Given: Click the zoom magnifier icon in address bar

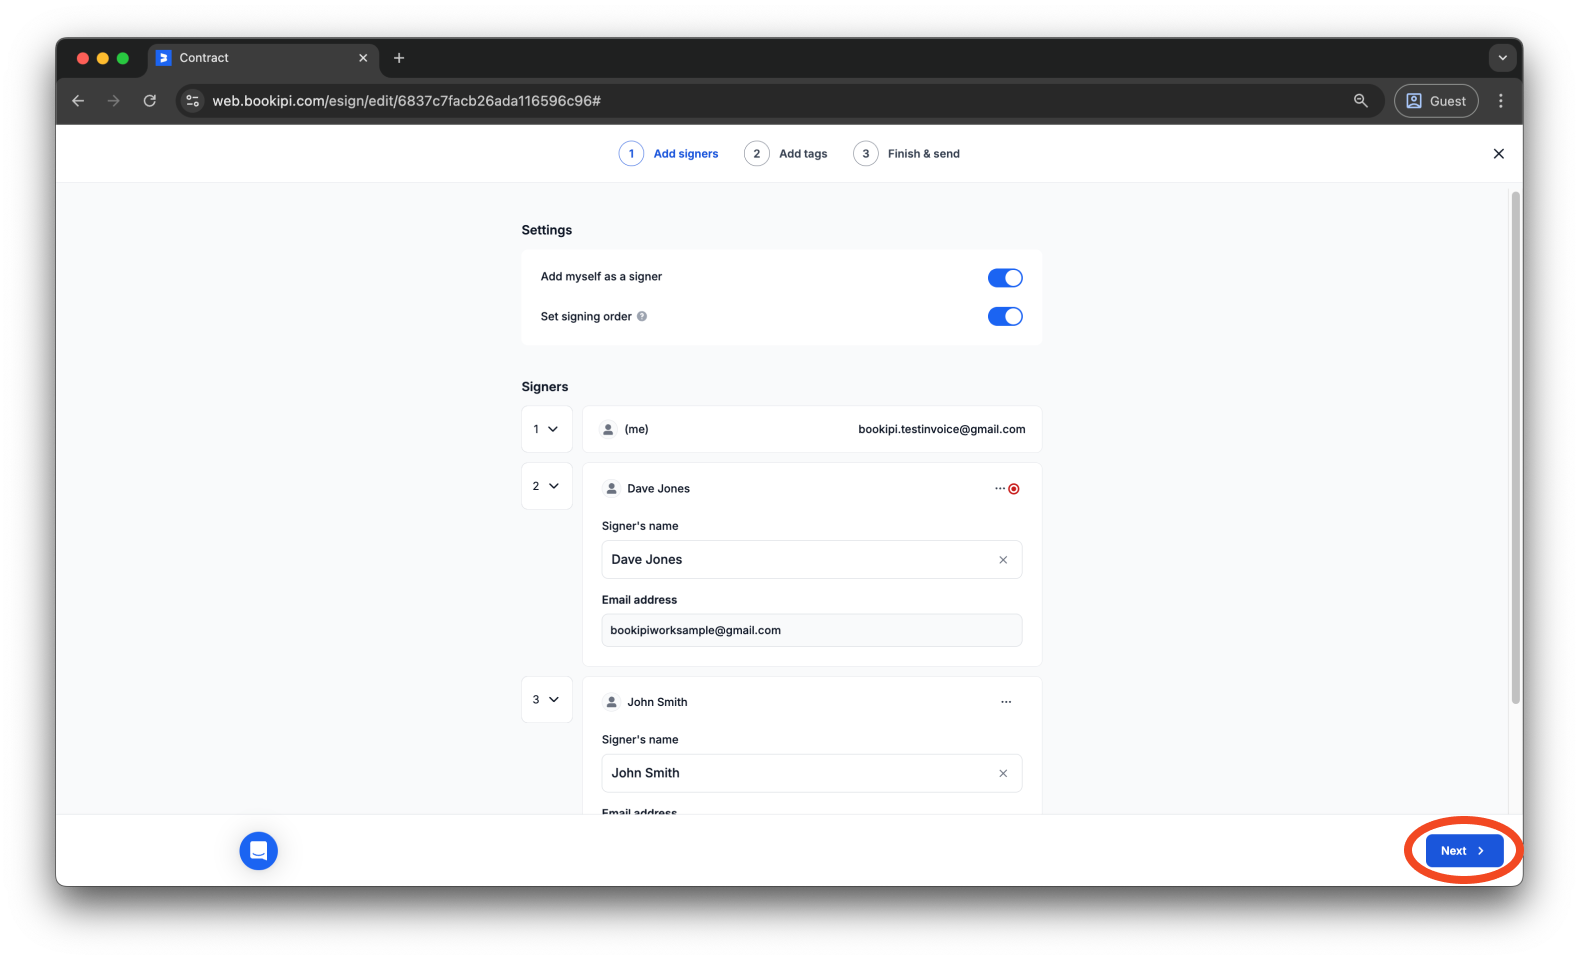Looking at the screenshot, I should pyautogui.click(x=1361, y=101).
